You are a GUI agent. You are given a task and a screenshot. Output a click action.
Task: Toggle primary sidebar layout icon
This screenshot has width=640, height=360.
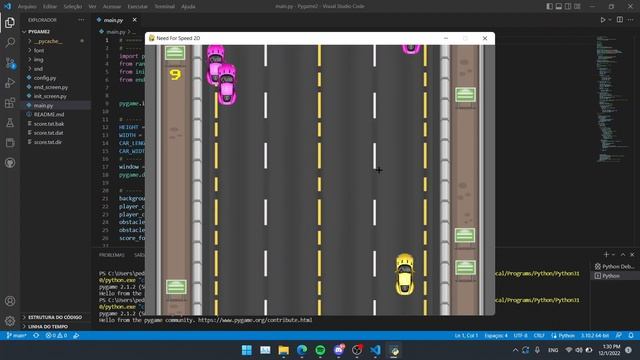point(549,6)
